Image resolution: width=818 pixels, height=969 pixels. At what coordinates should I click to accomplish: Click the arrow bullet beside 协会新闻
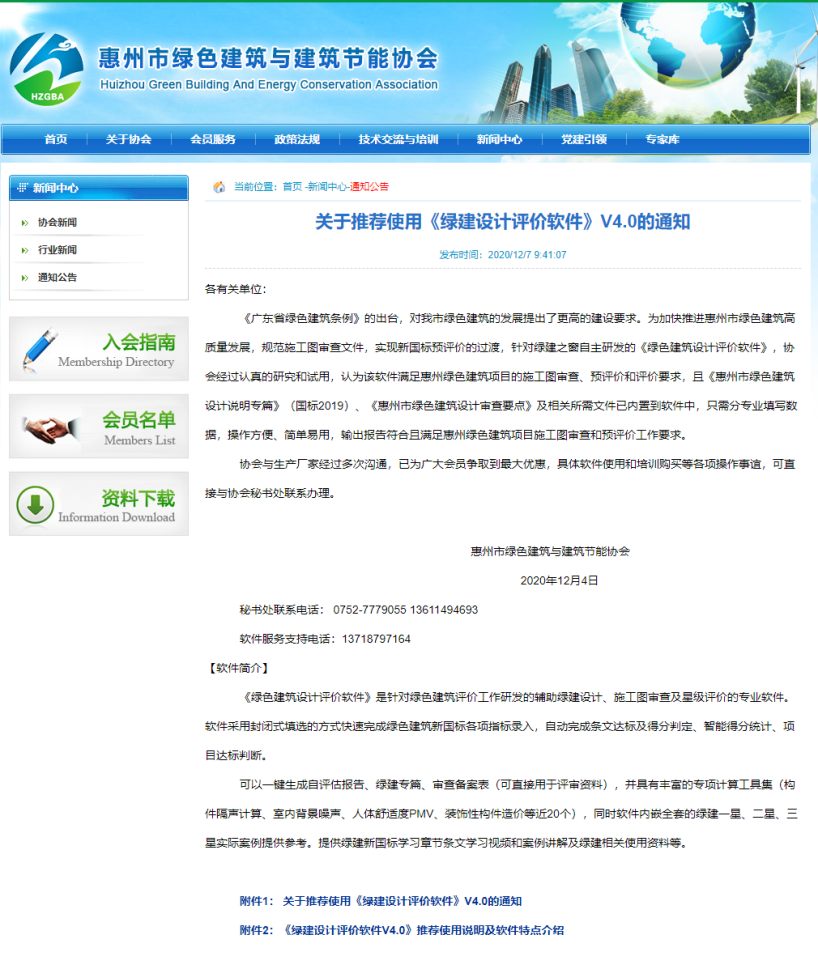pyautogui.click(x=25, y=223)
